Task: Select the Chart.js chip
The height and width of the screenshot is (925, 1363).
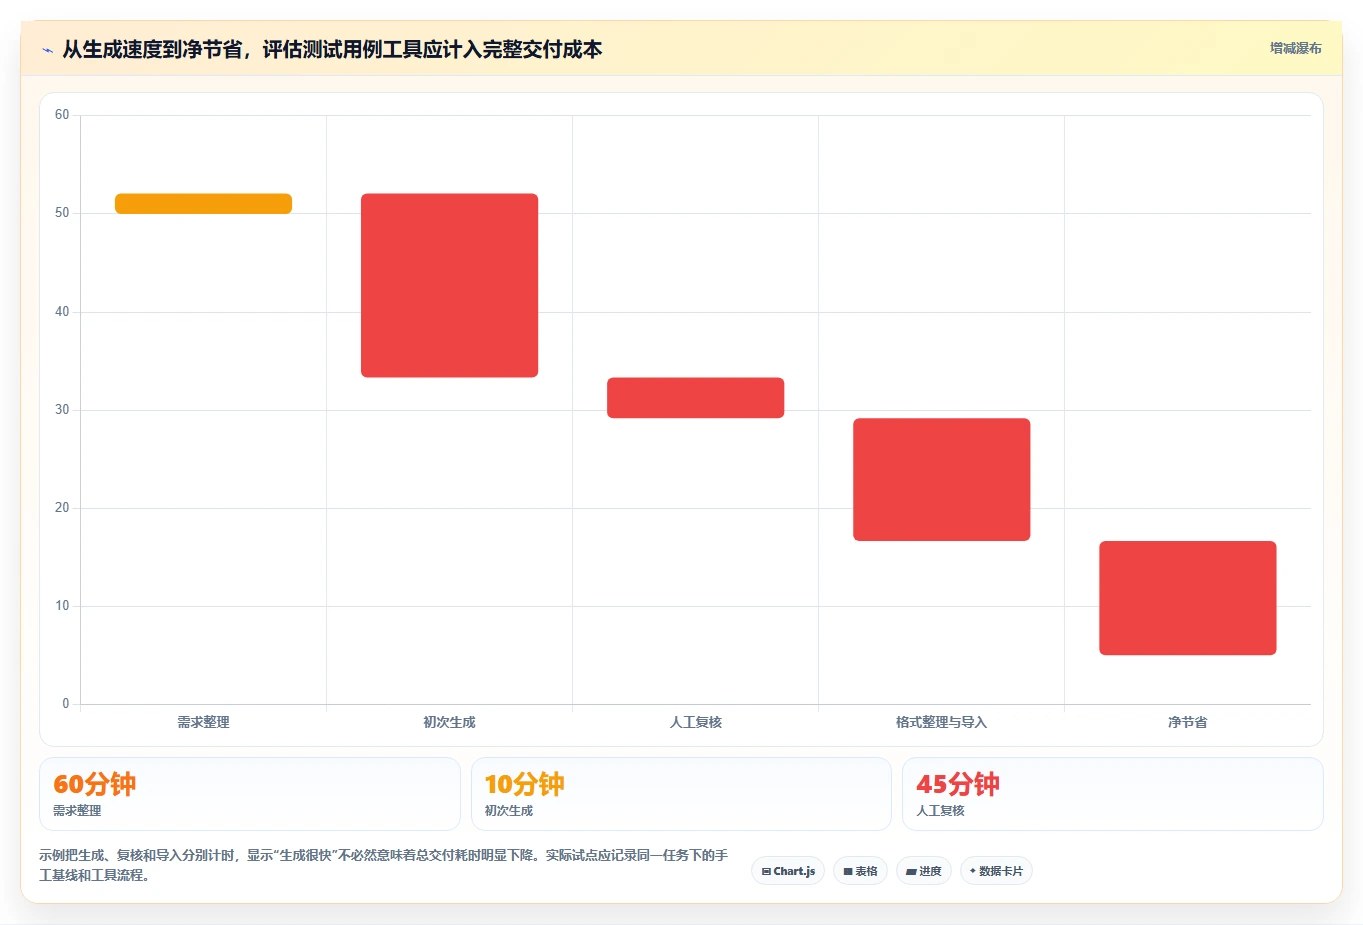Action: (x=788, y=871)
